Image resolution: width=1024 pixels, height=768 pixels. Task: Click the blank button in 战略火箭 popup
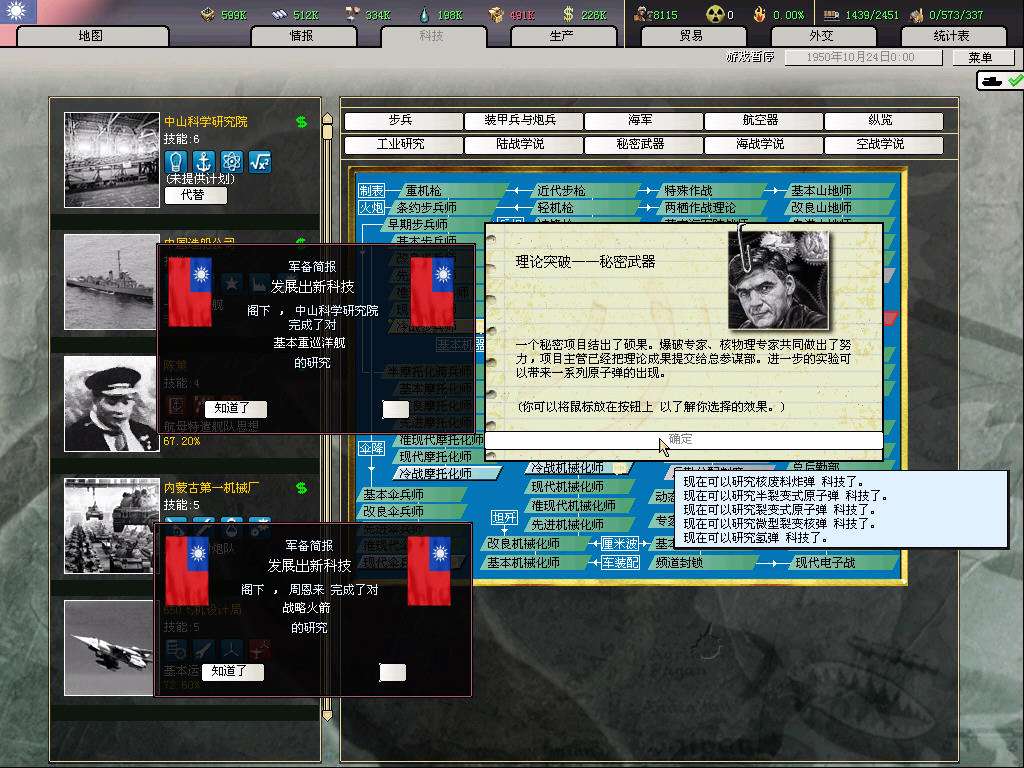392,672
